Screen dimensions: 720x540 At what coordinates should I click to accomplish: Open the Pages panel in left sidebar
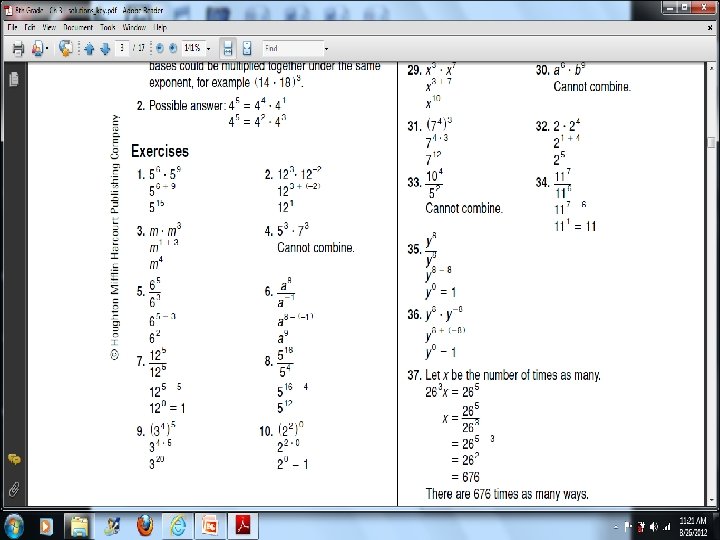point(14,79)
